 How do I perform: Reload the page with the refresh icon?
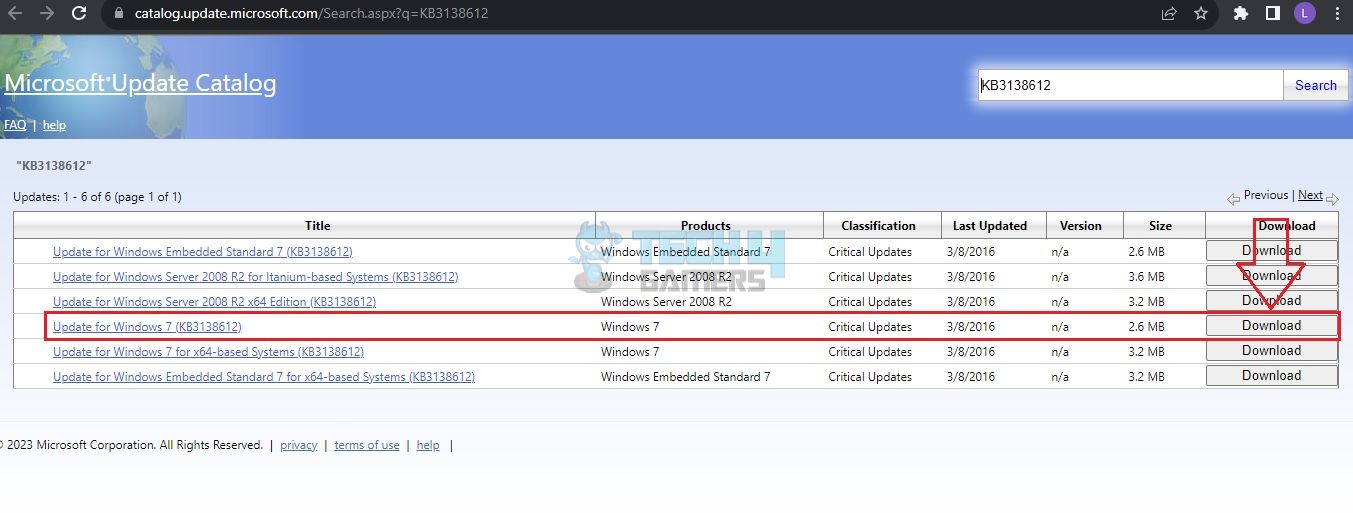(80, 14)
